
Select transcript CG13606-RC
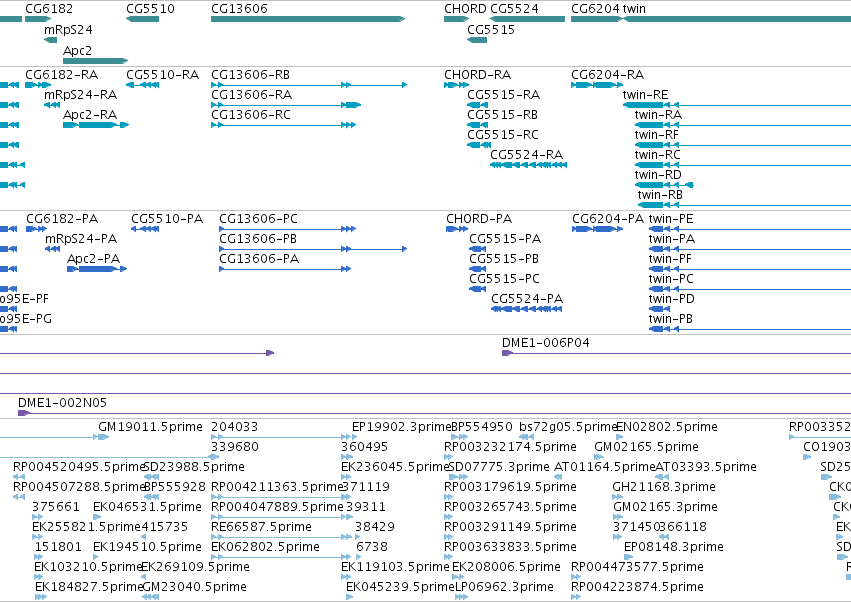[283, 125]
